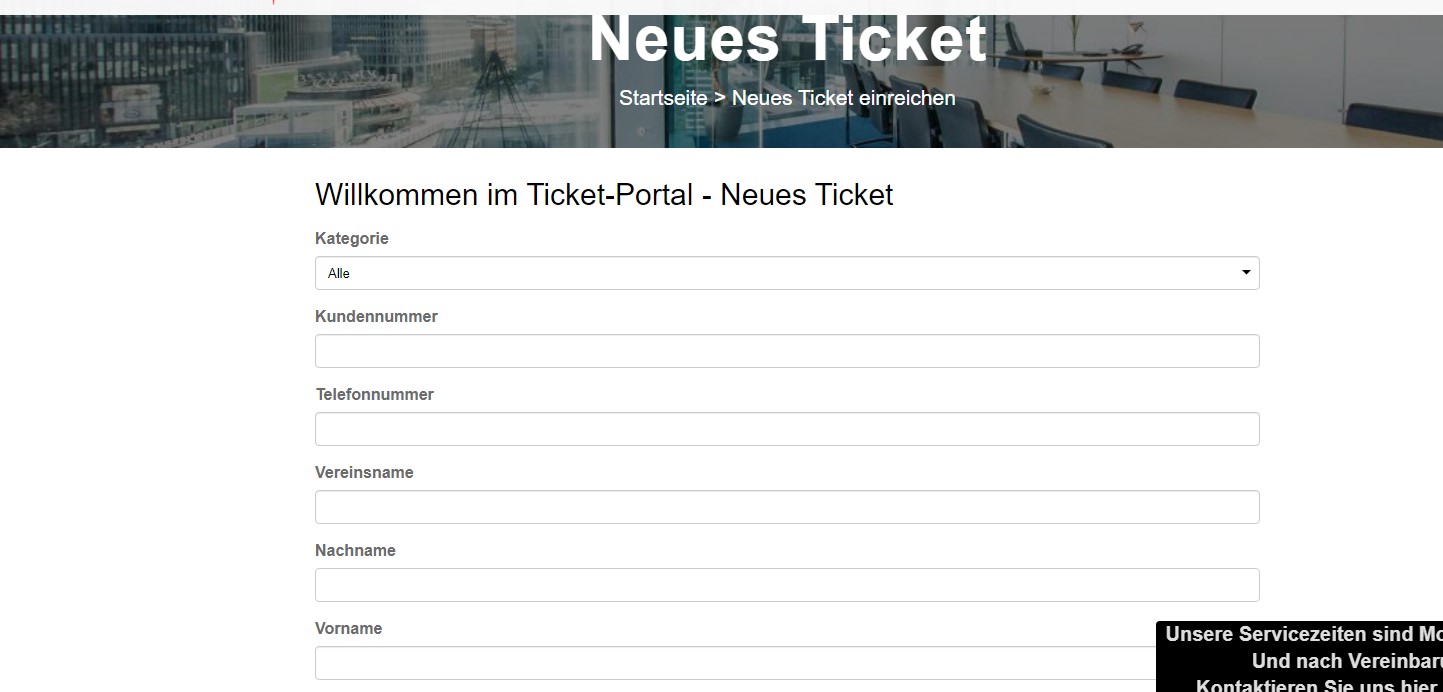This screenshot has height=692, width=1443.
Task: Click the Nachname label text
Action: 355,551
